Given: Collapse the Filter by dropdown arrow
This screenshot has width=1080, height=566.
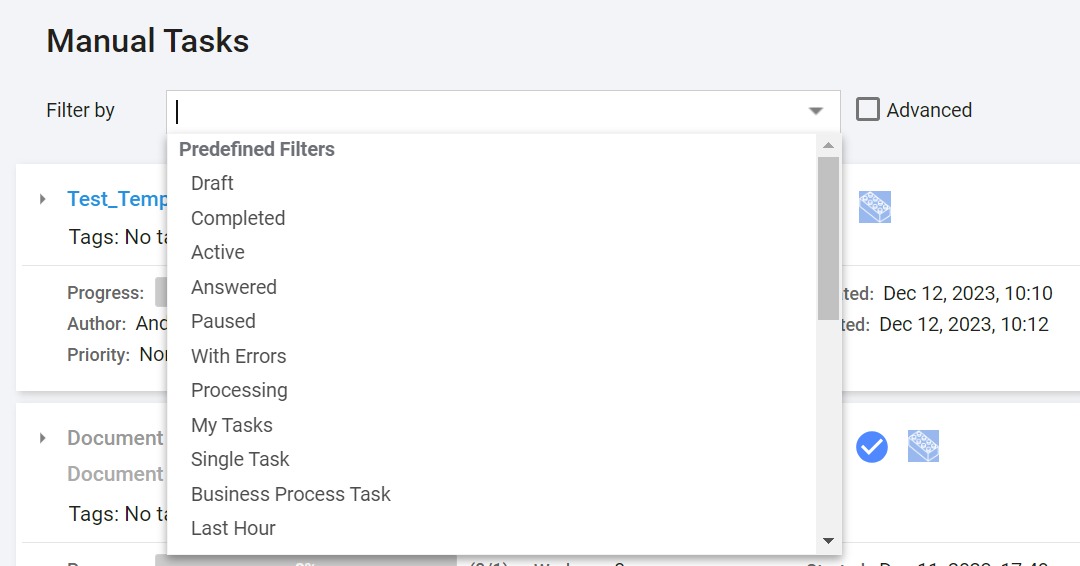Looking at the screenshot, I should (x=816, y=111).
